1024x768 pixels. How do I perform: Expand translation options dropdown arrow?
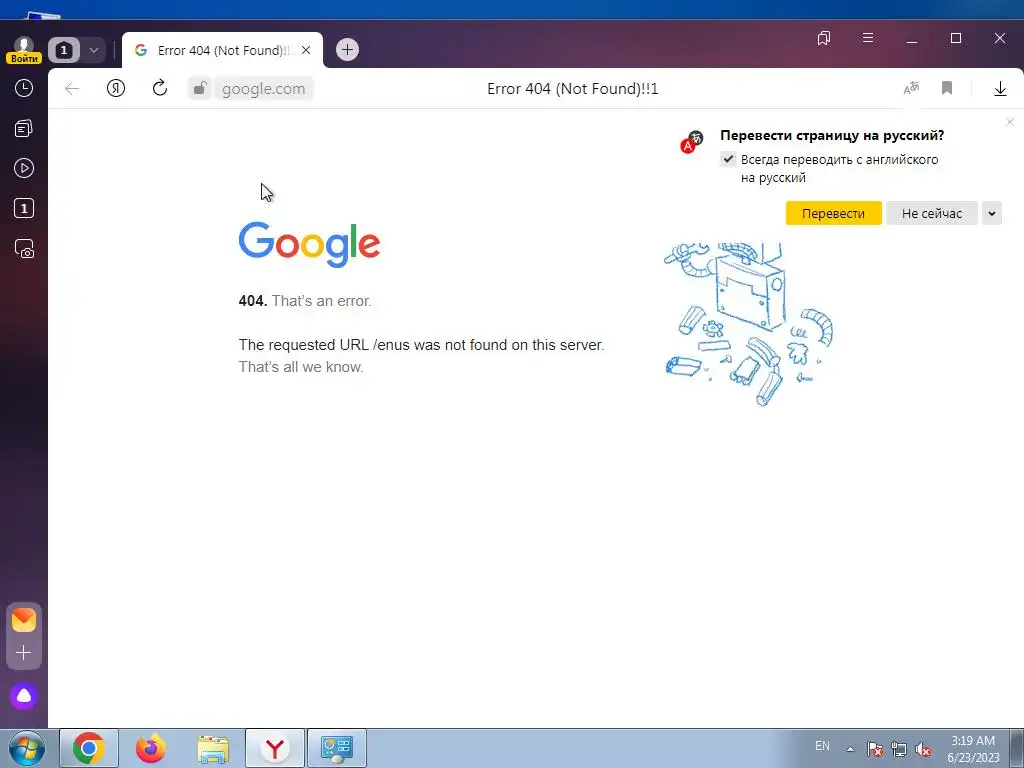pos(991,214)
